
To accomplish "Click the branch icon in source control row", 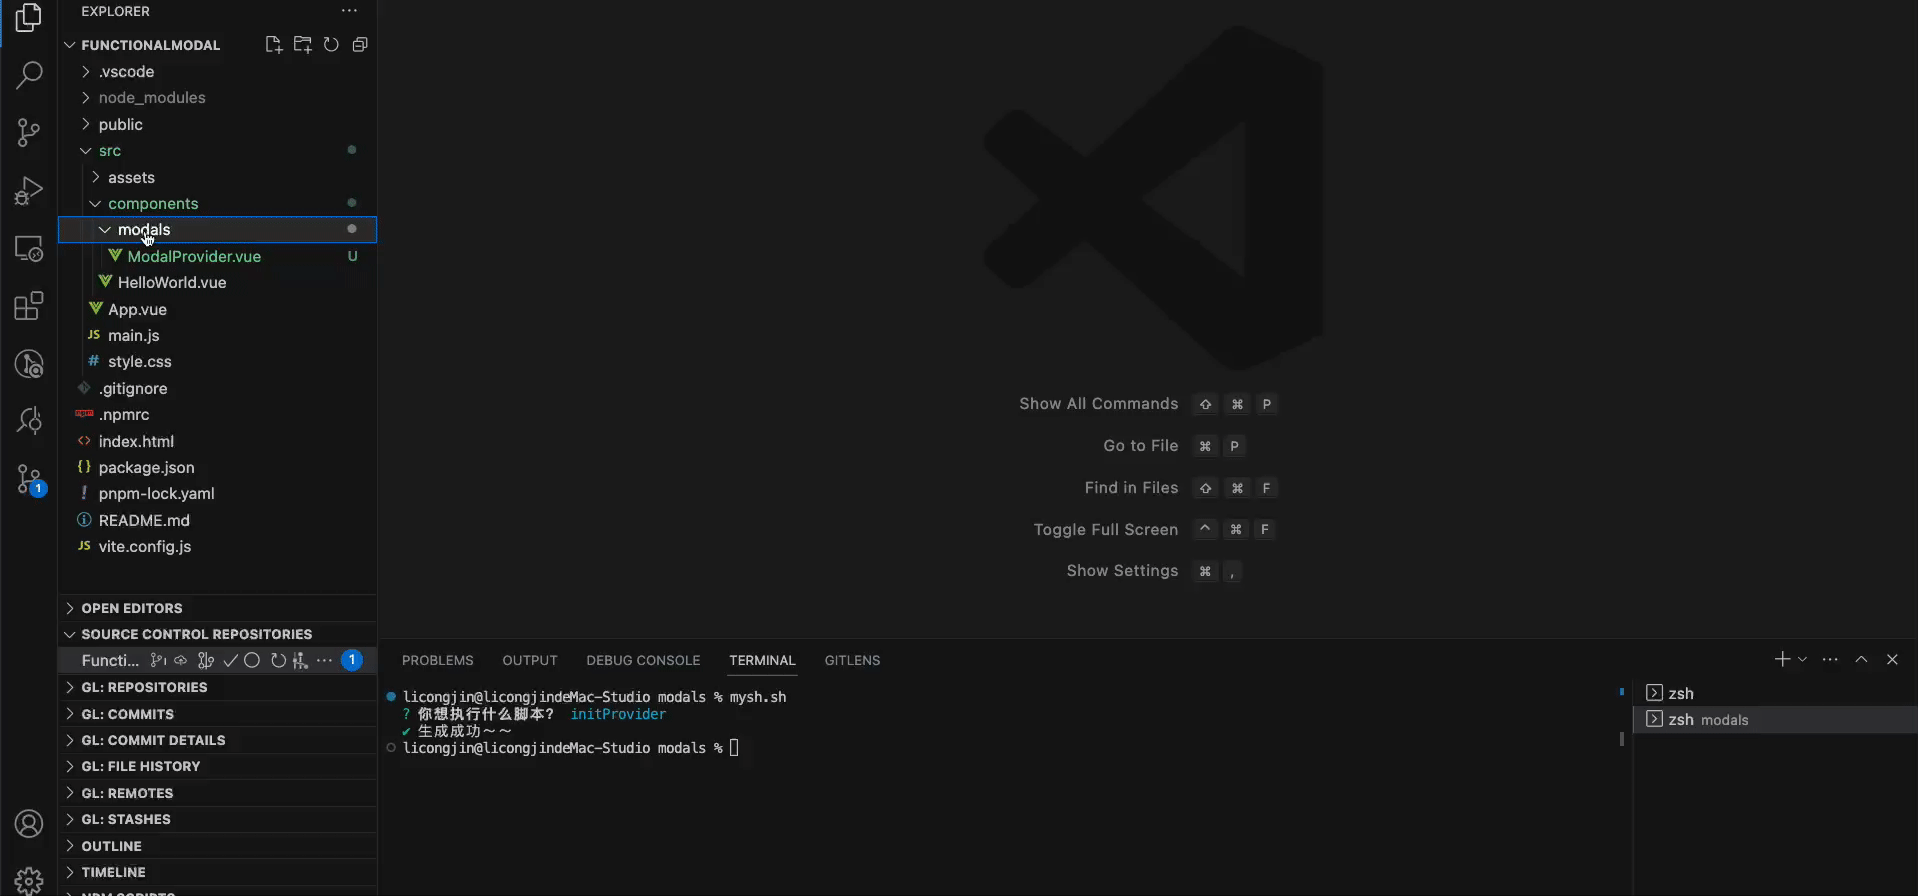I will tap(157, 661).
